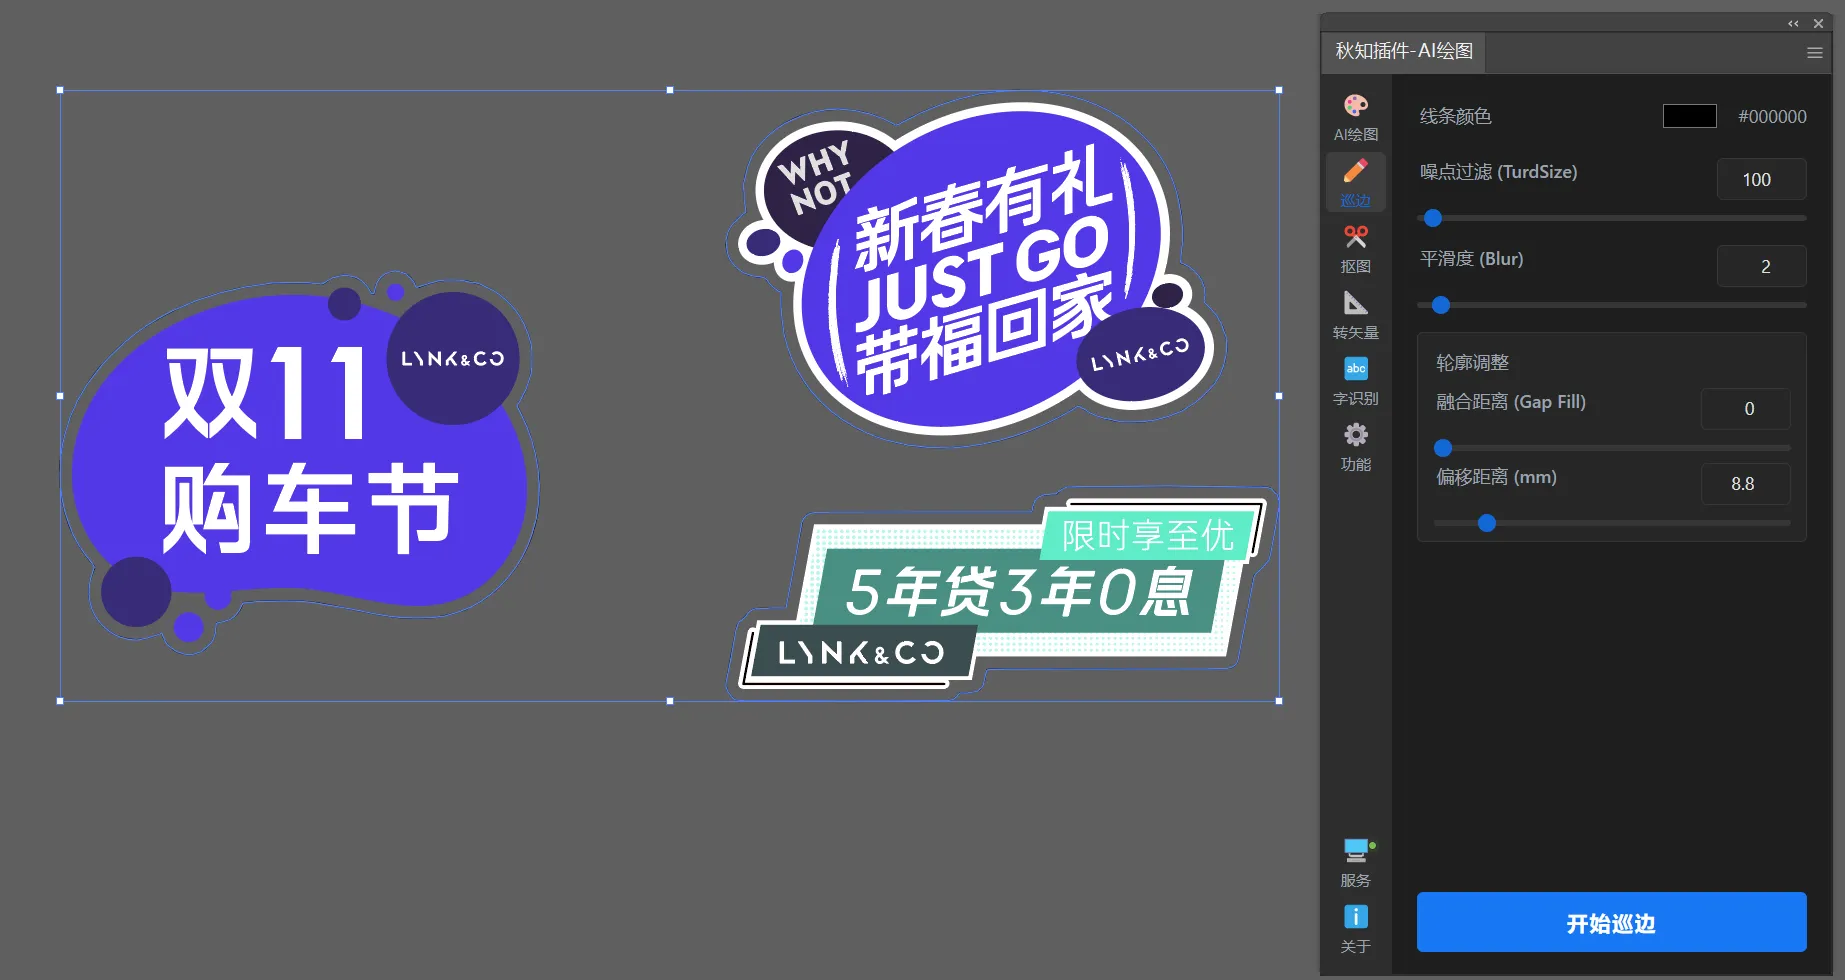Image resolution: width=1845 pixels, height=980 pixels.
Task: Click the 平滑度 Blur slider handle
Action: point(1440,305)
